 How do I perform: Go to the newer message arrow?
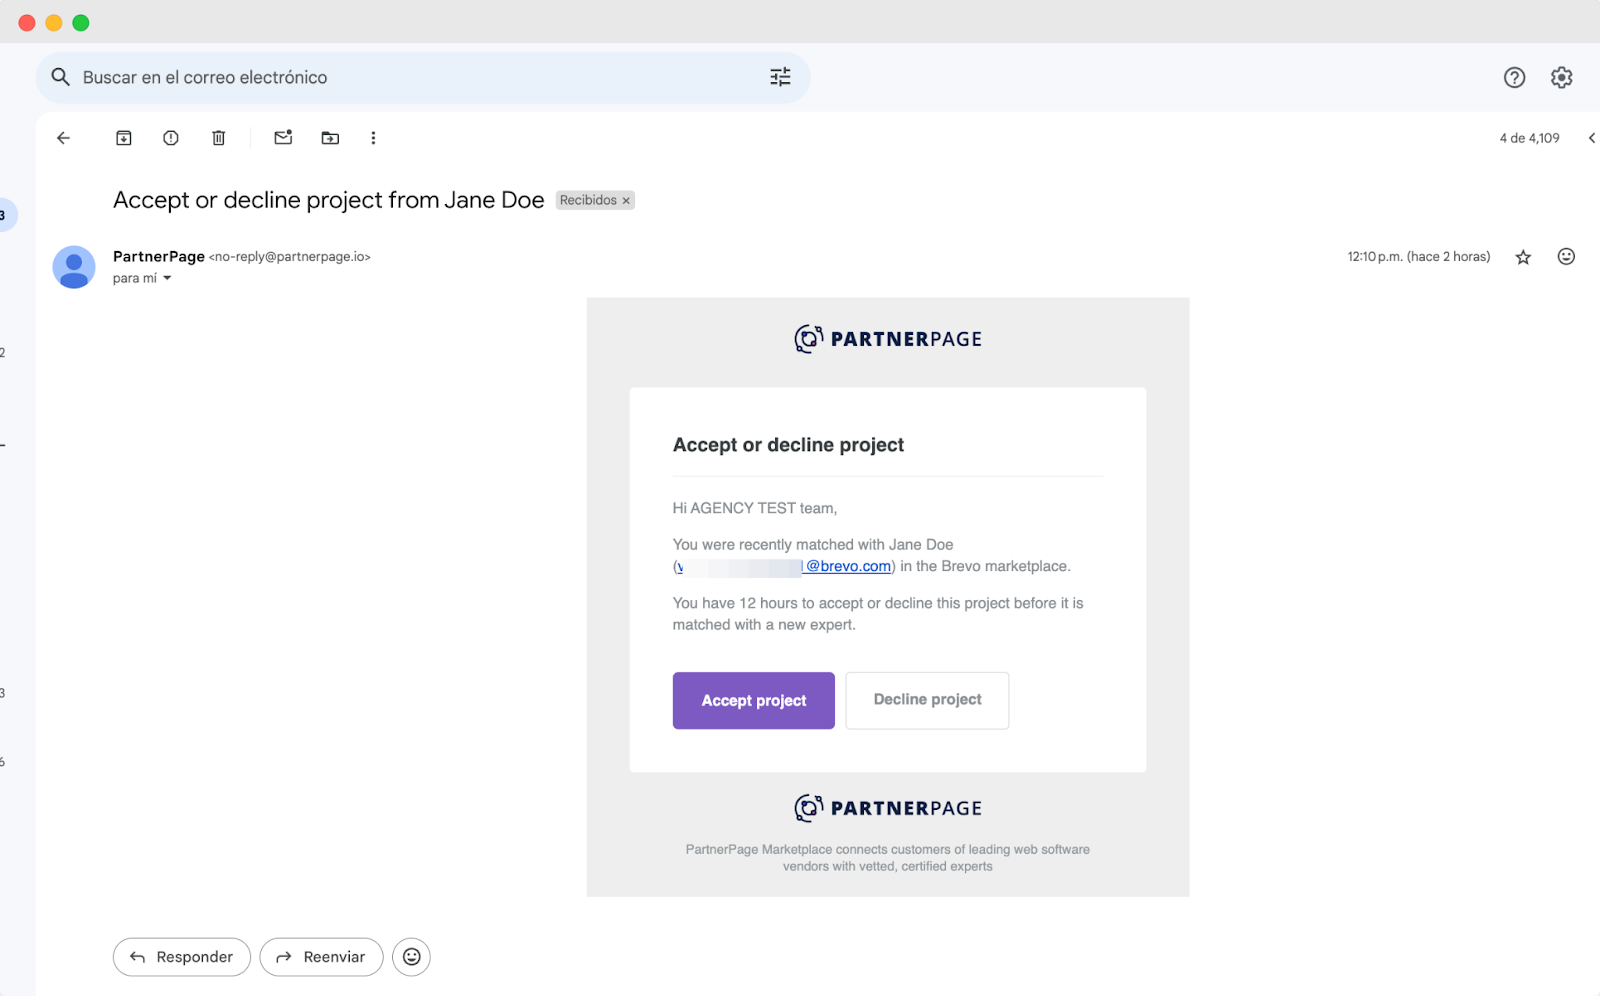1591,138
